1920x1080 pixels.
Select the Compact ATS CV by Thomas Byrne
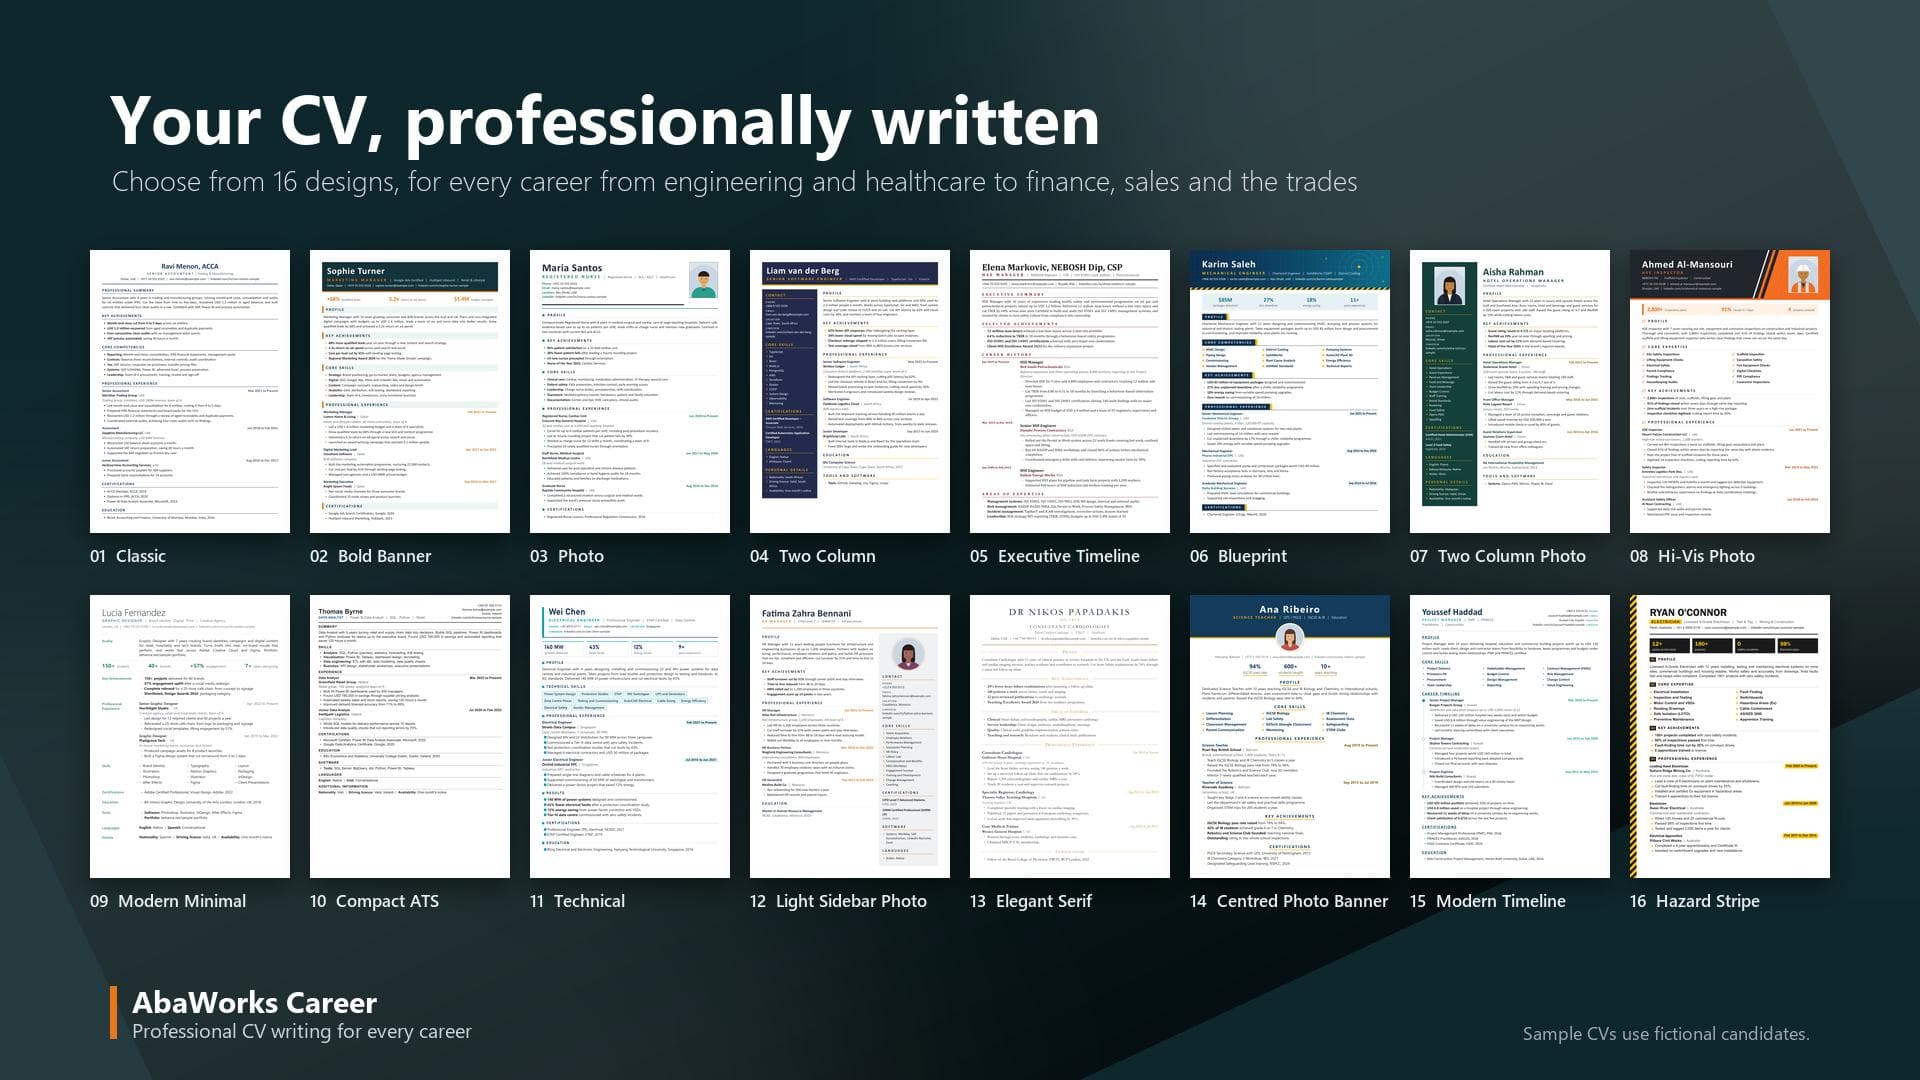pos(410,737)
